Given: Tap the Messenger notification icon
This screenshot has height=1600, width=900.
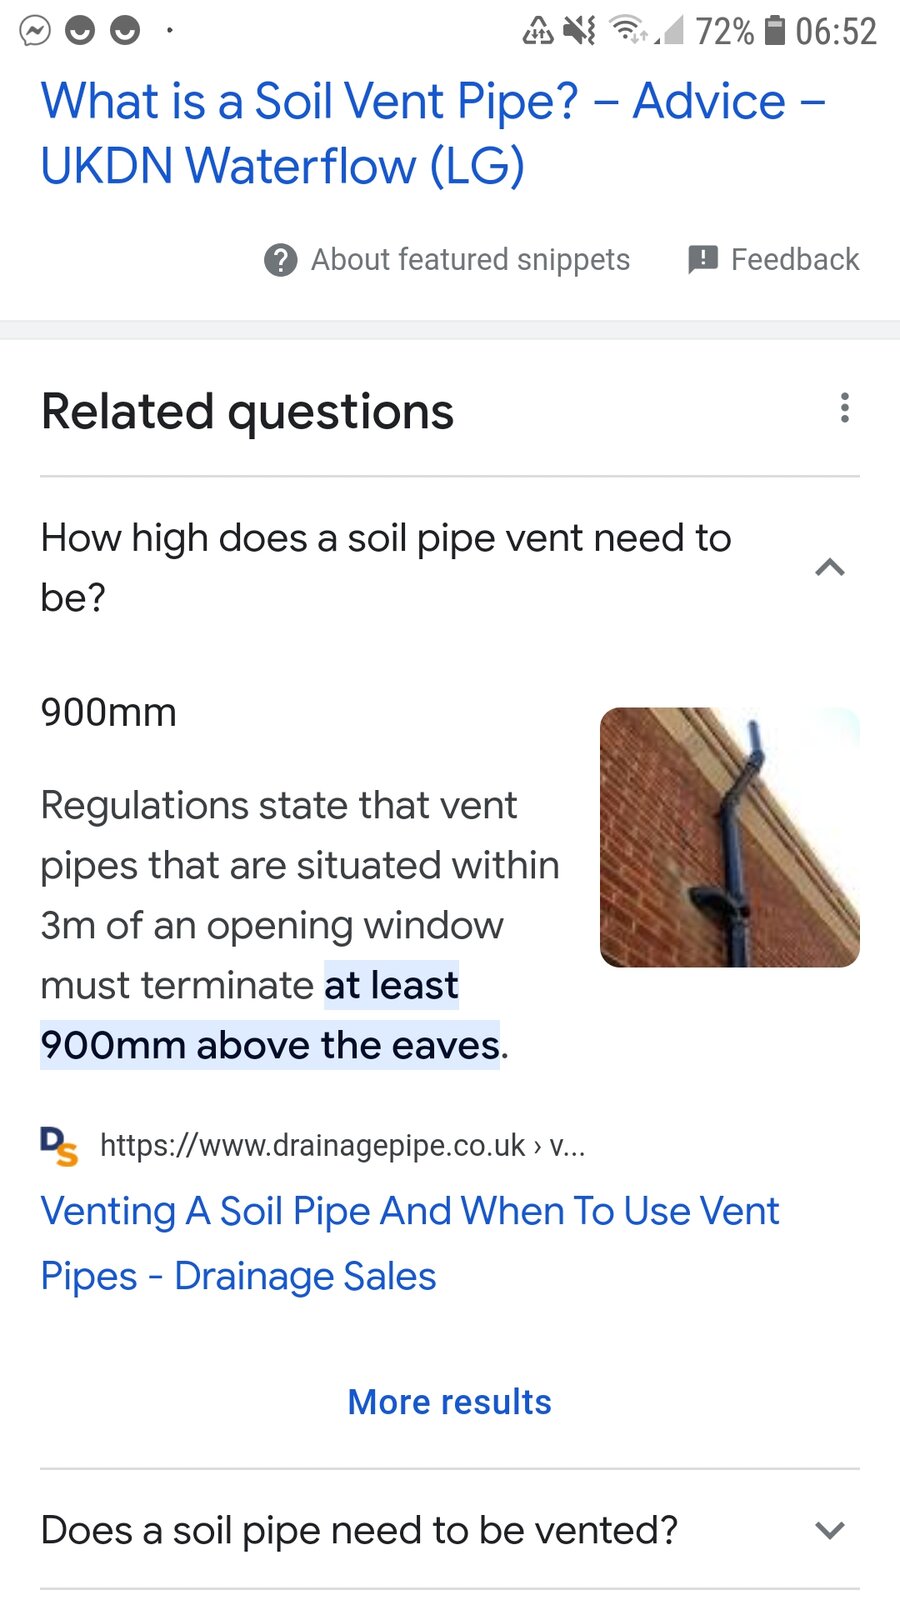Looking at the screenshot, I should (35, 31).
